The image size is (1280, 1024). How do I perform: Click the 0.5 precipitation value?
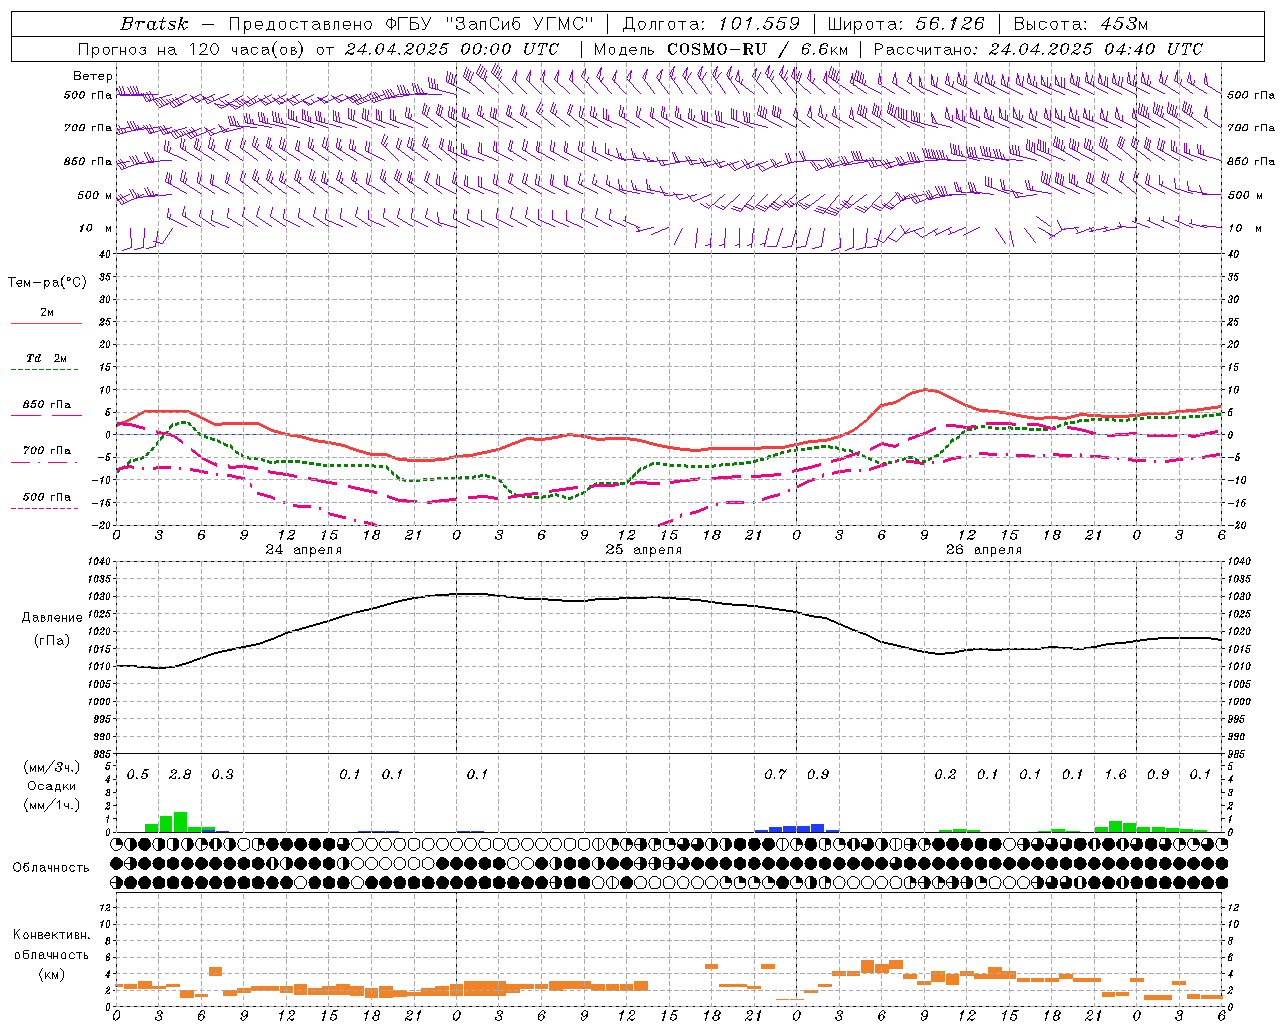coord(138,774)
